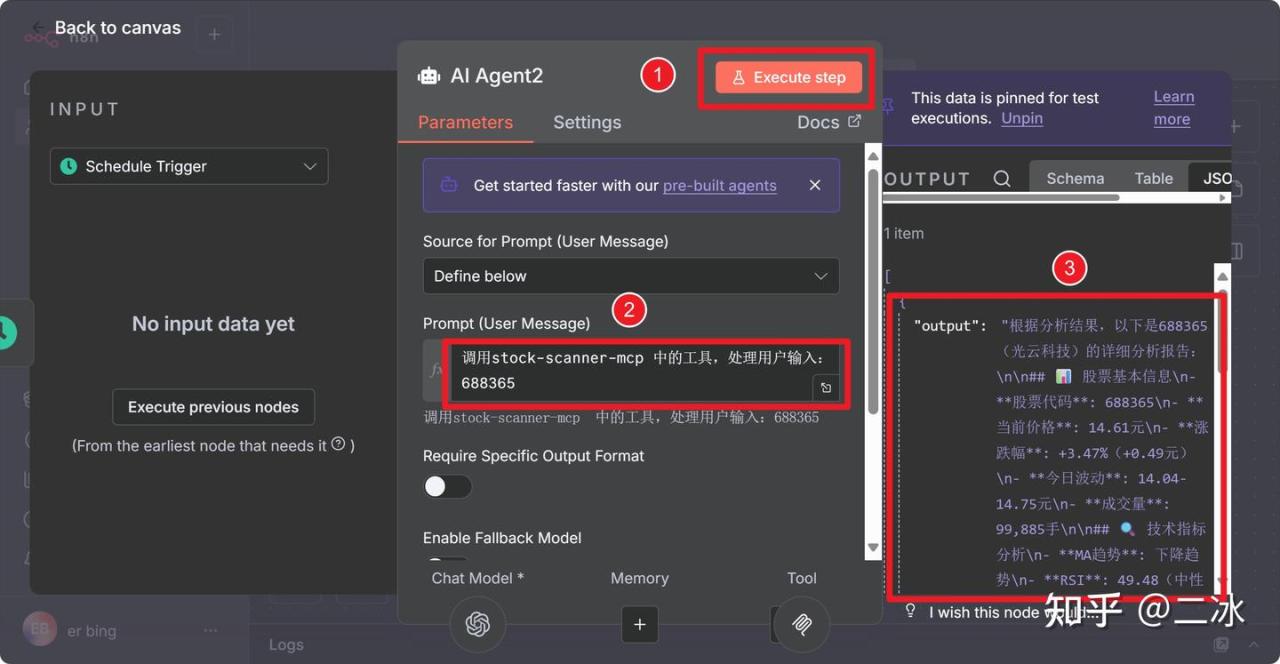
Task: Dismiss the pre-built agents banner
Action: [814, 185]
